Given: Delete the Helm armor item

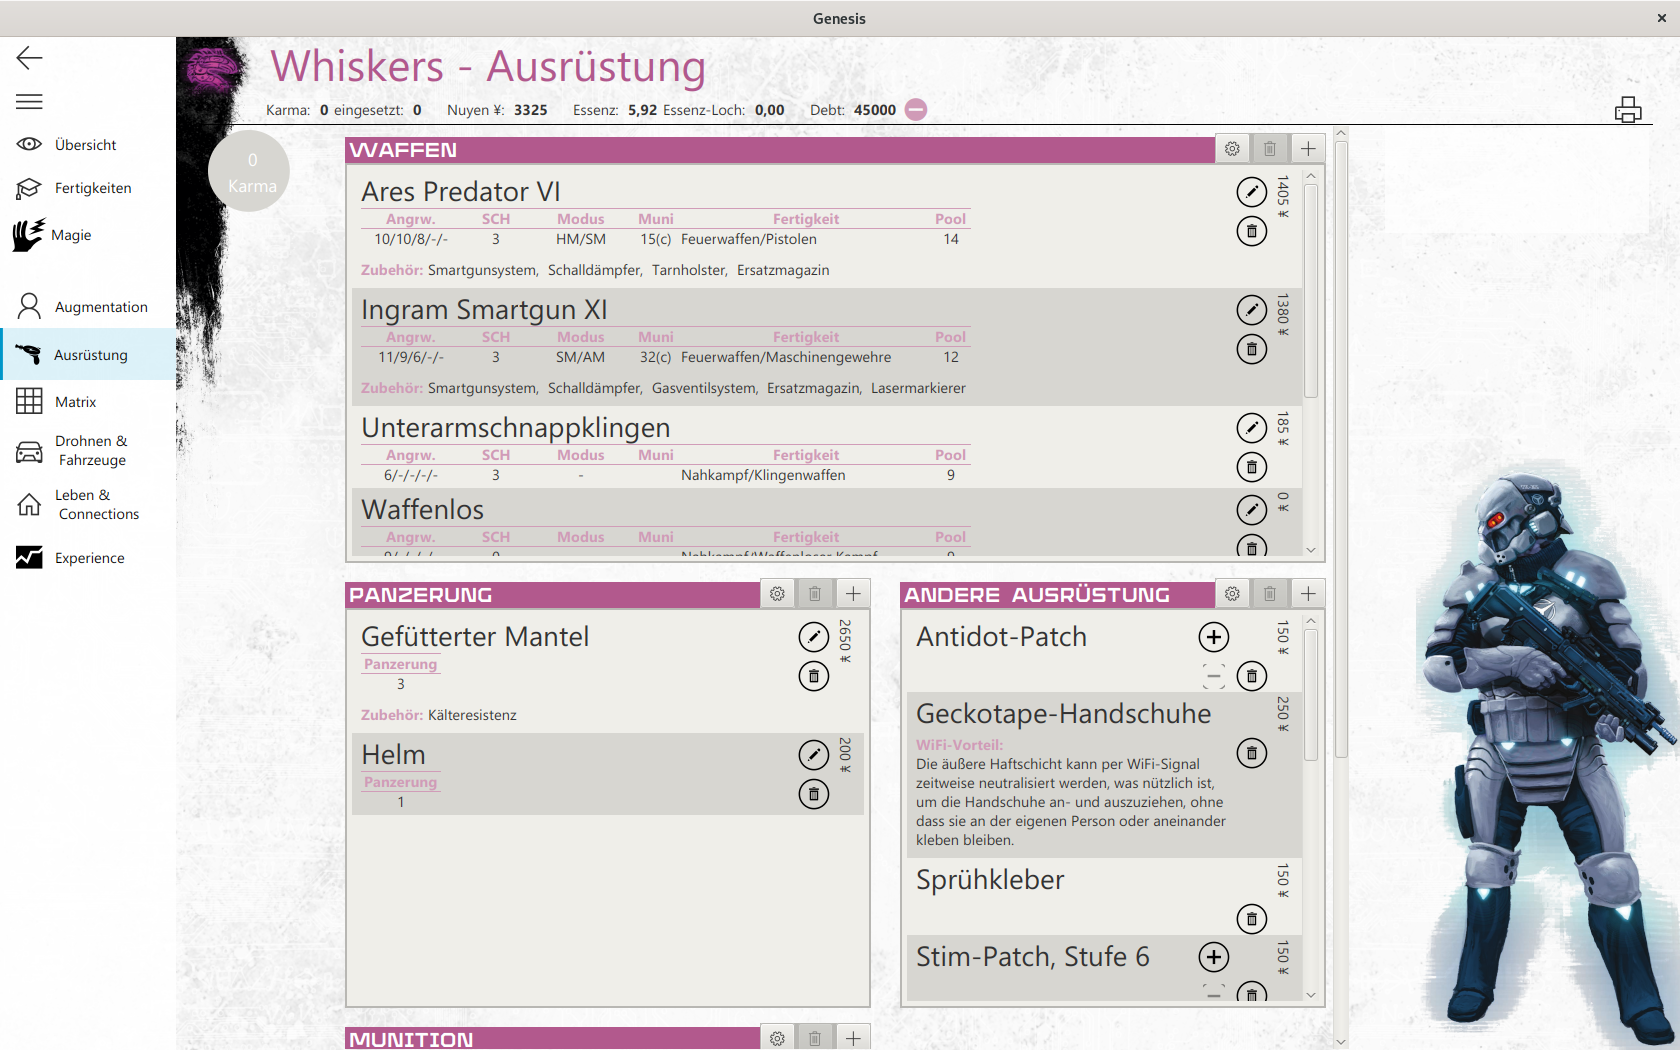Looking at the screenshot, I should click(x=813, y=795).
